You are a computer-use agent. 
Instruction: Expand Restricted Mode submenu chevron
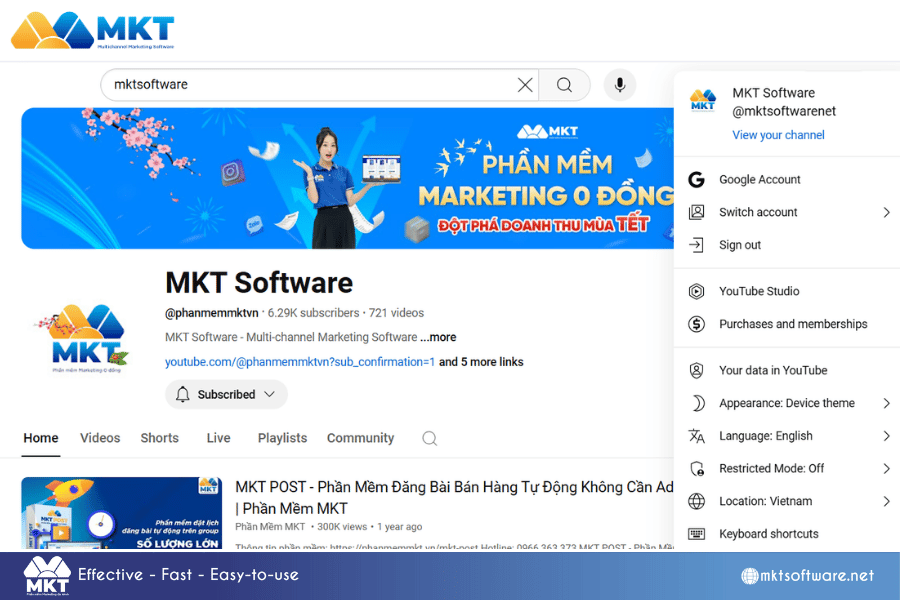pyautogui.click(x=886, y=469)
